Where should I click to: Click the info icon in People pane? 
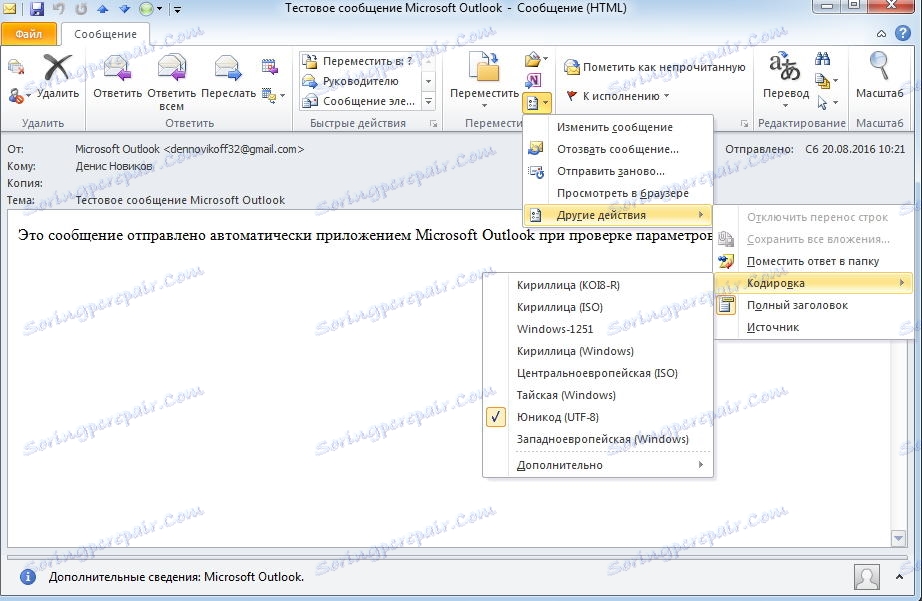[28, 577]
